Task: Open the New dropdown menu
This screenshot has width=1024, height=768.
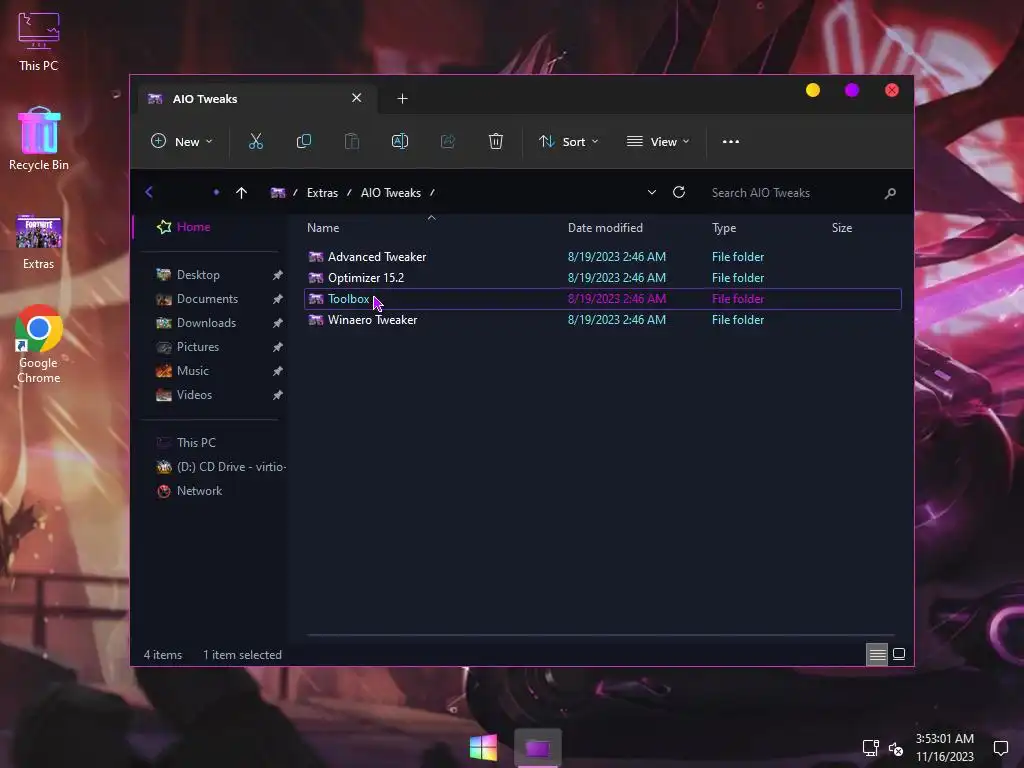Action: pos(182,141)
